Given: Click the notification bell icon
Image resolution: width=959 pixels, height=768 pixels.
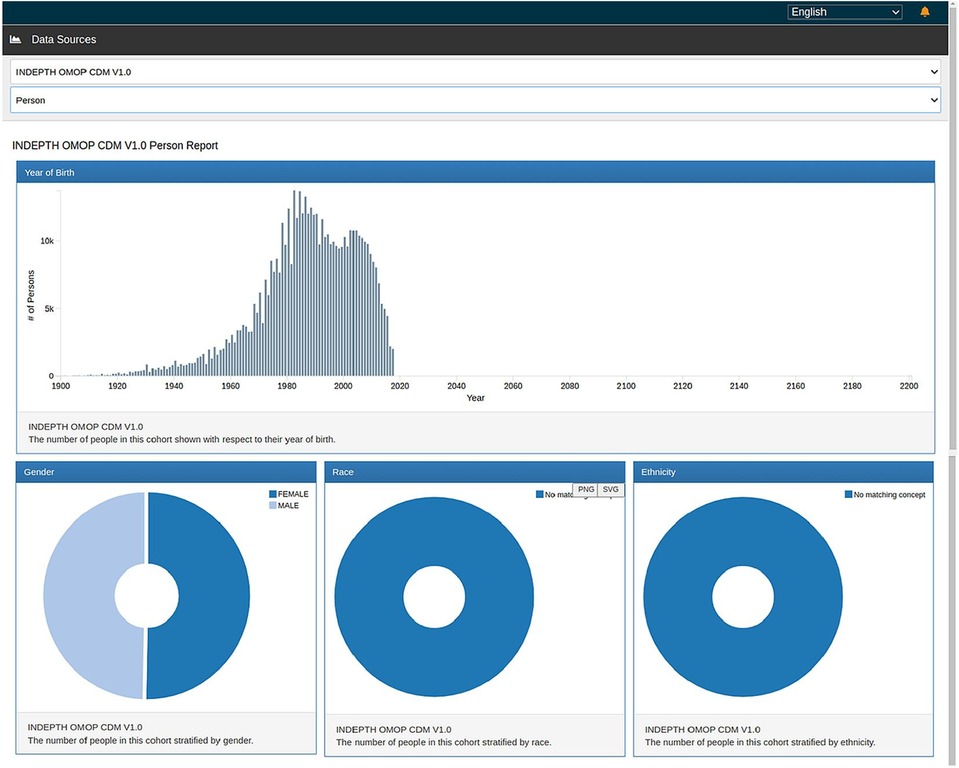Looking at the screenshot, I should pyautogui.click(x=925, y=12).
